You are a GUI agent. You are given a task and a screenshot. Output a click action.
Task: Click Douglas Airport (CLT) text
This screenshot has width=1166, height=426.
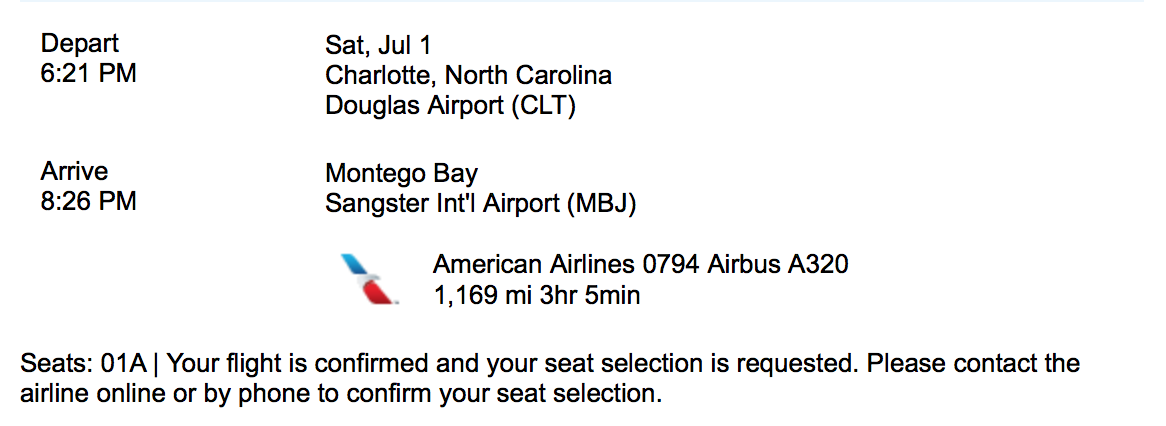click(x=451, y=106)
